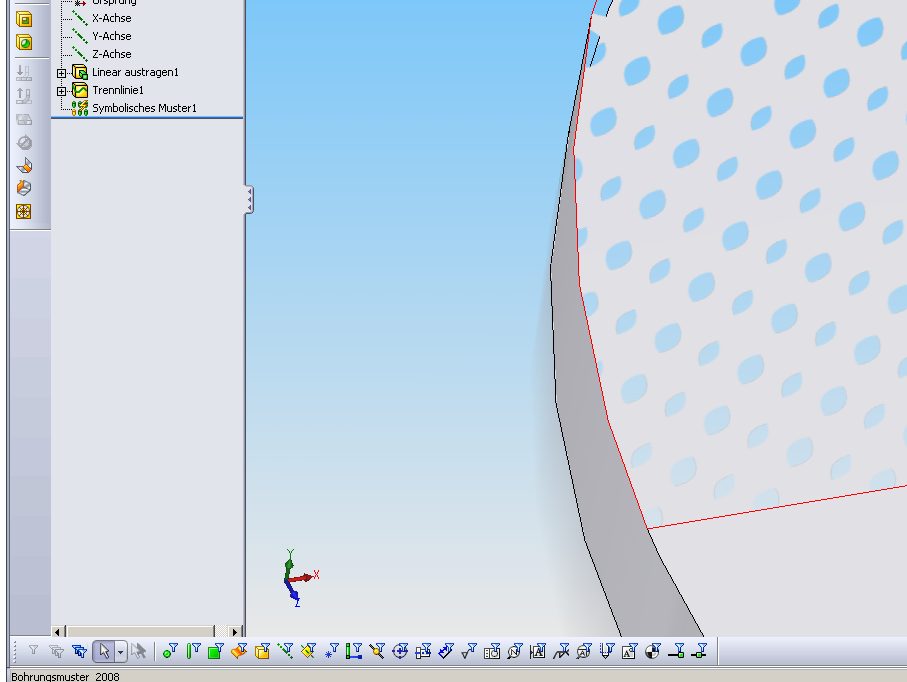This screenshot has width=907, height=682.
Task: Expand the Trennlinie1 tree node
Action: click(x=62, y=91)
